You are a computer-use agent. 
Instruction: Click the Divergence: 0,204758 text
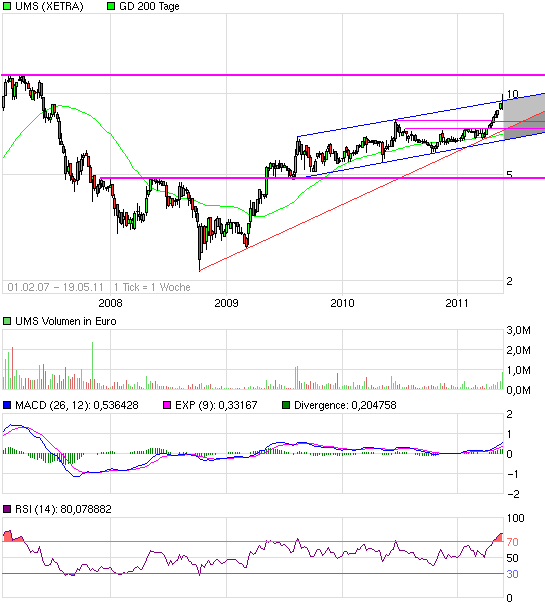point(345,405)
